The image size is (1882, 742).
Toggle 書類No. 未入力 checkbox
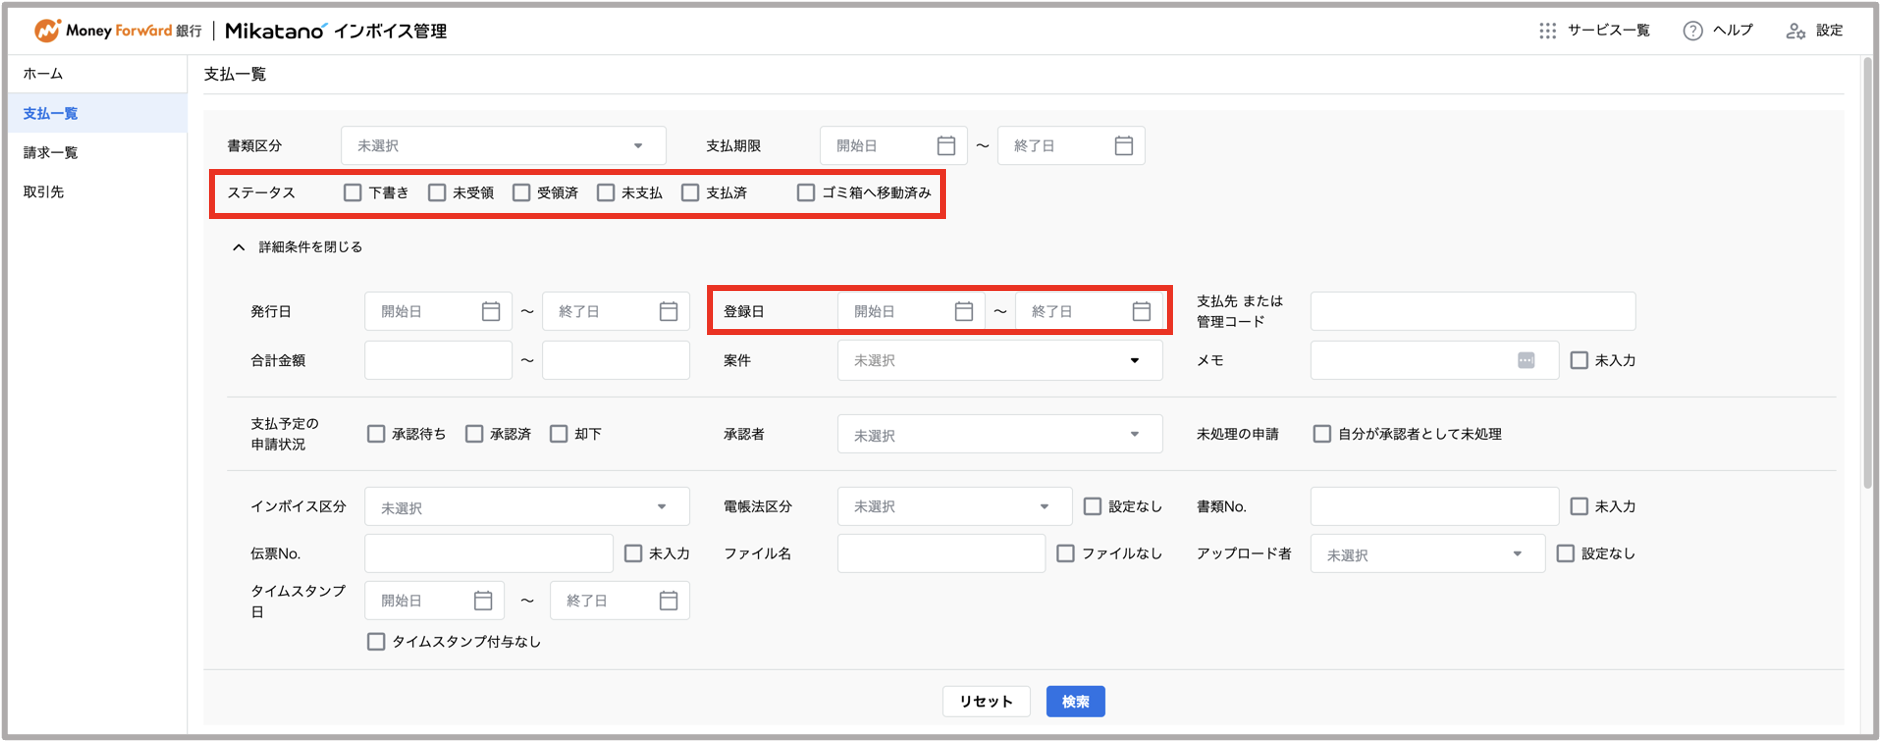click(x=1579, y=507)
